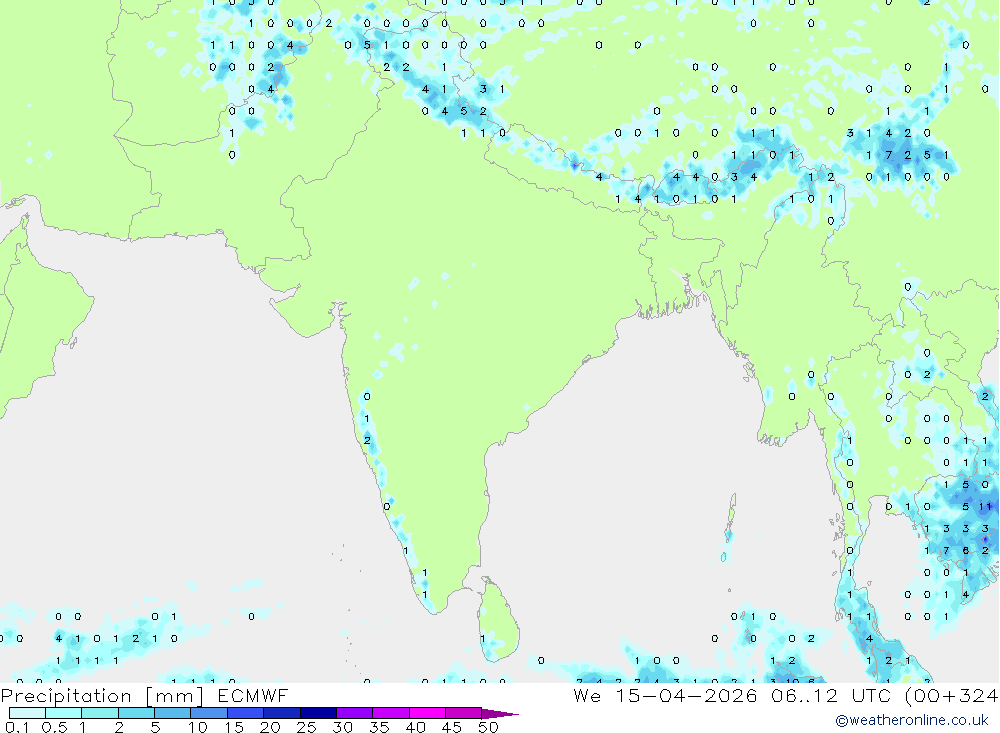Click the 25–30 mm dark navy swatch
This screenshot has width=1000, height=733.
(x=318, y=713)
